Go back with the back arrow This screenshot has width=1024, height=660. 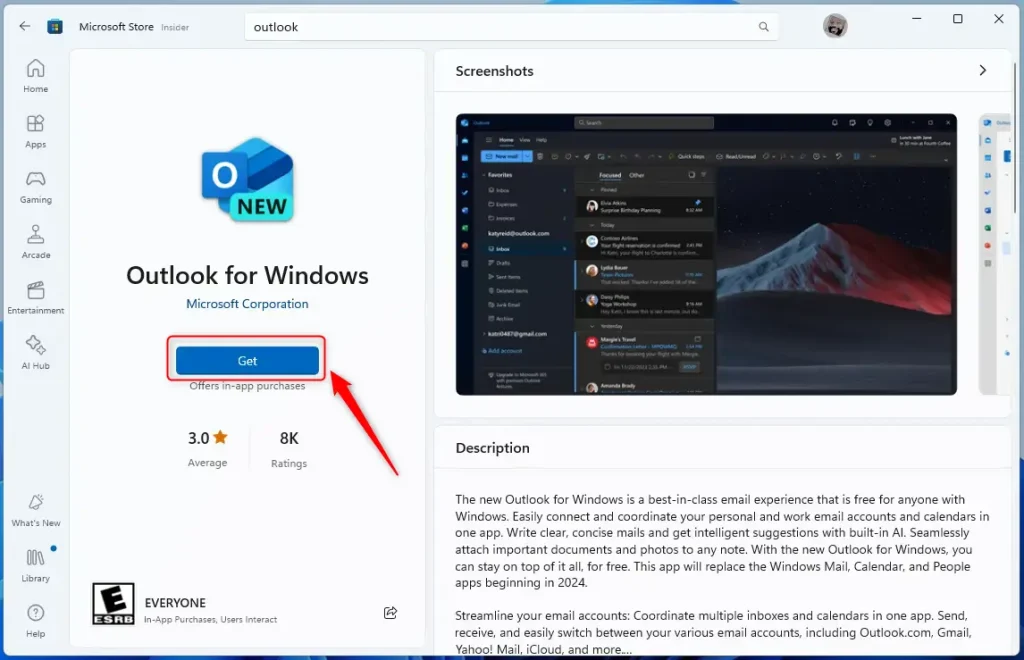[x=25, y=26]
